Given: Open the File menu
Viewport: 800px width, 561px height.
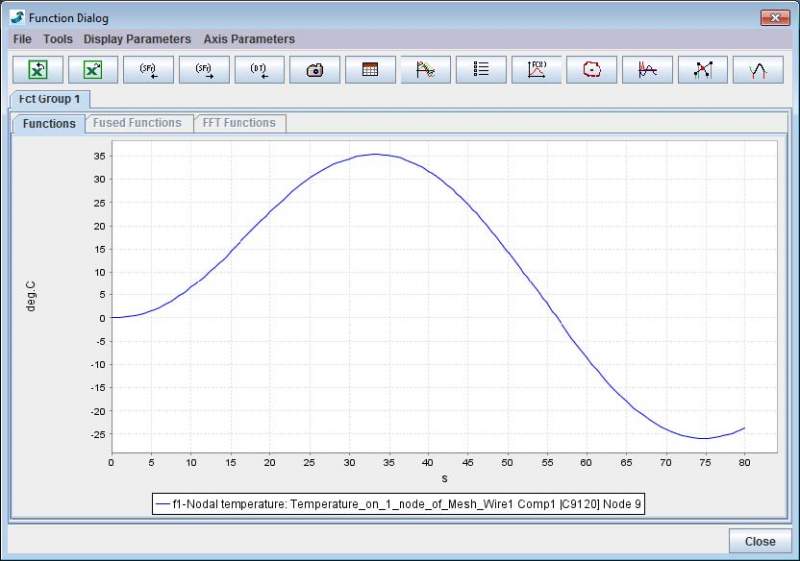Looking at the screenshot, I should point(22,39).
